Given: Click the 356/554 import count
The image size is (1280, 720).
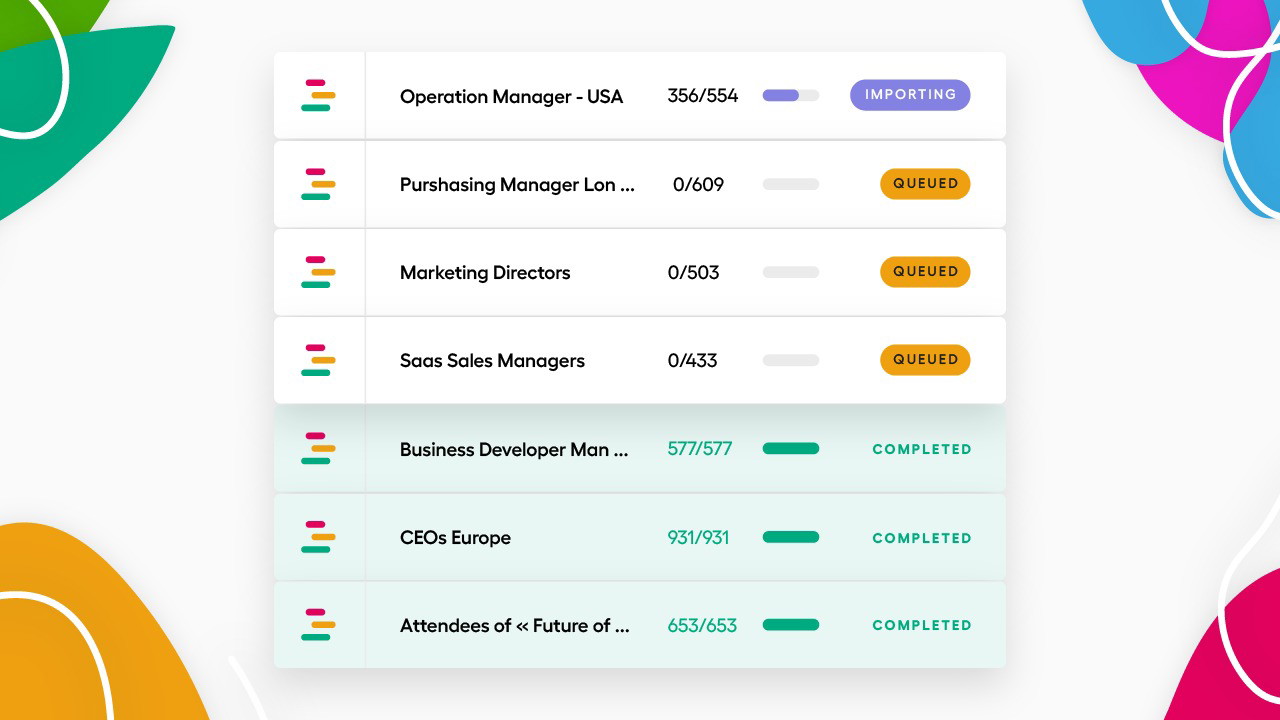Looking at the screenshot, I should click(x=702, y=96).
